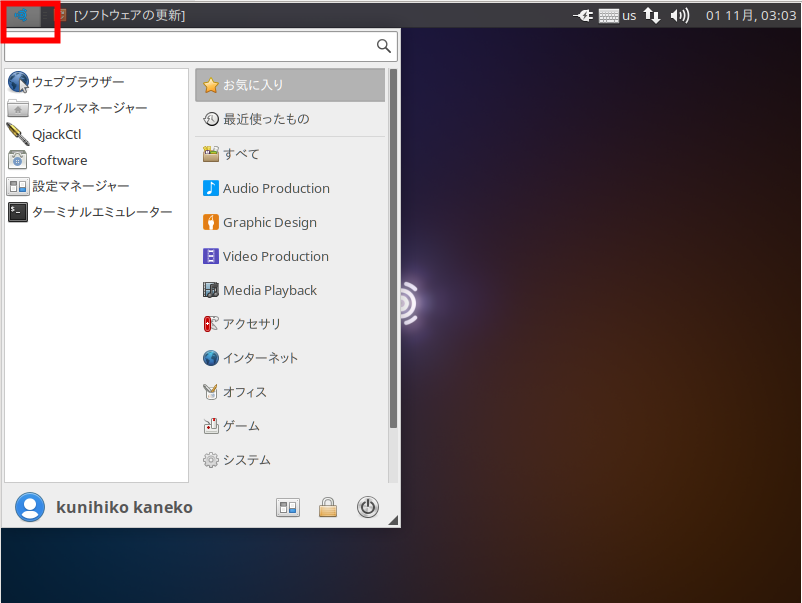This screenshot has height=603, width=802.
Task: Click the category list vertical scrollbar
Action: pyautogui.click(x=393, y=249)
